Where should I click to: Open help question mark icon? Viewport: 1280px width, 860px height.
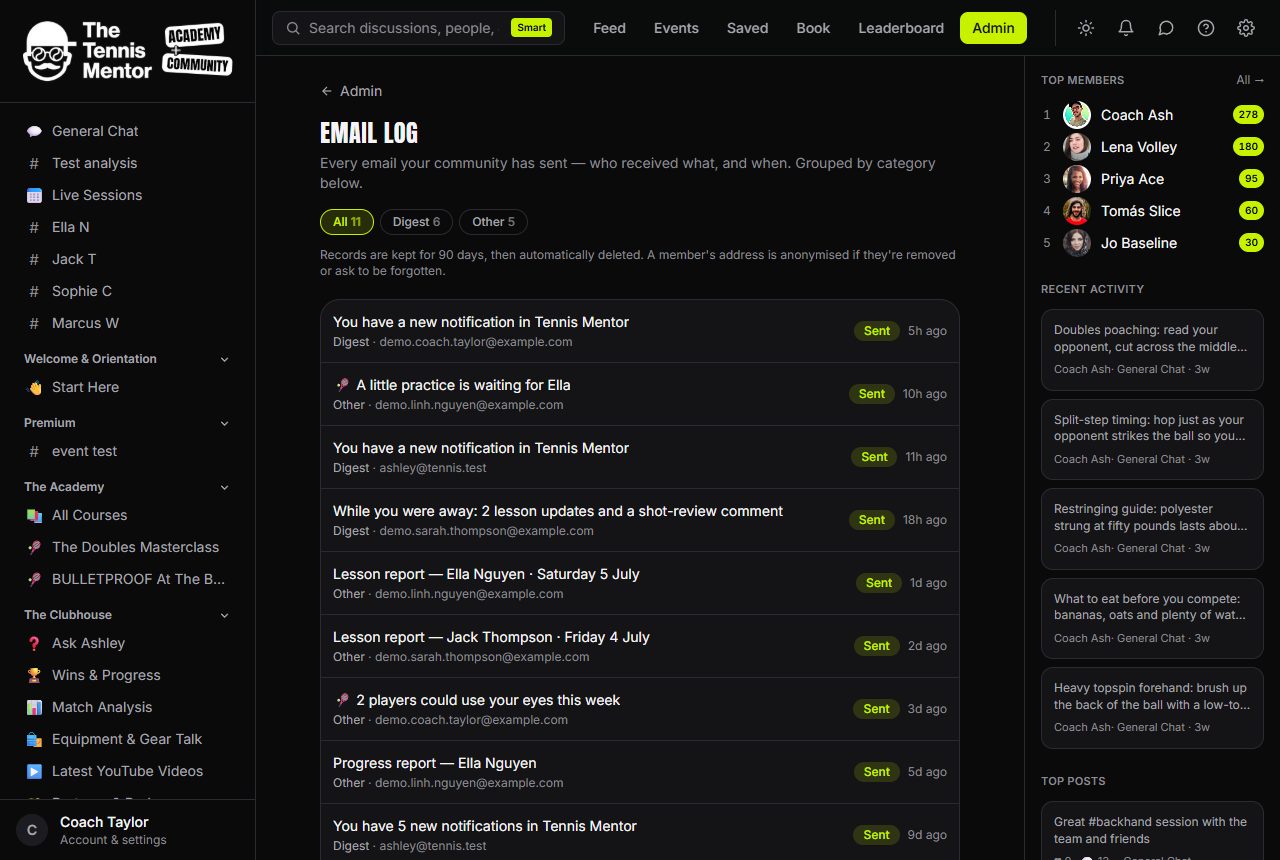coord(1206,28)
